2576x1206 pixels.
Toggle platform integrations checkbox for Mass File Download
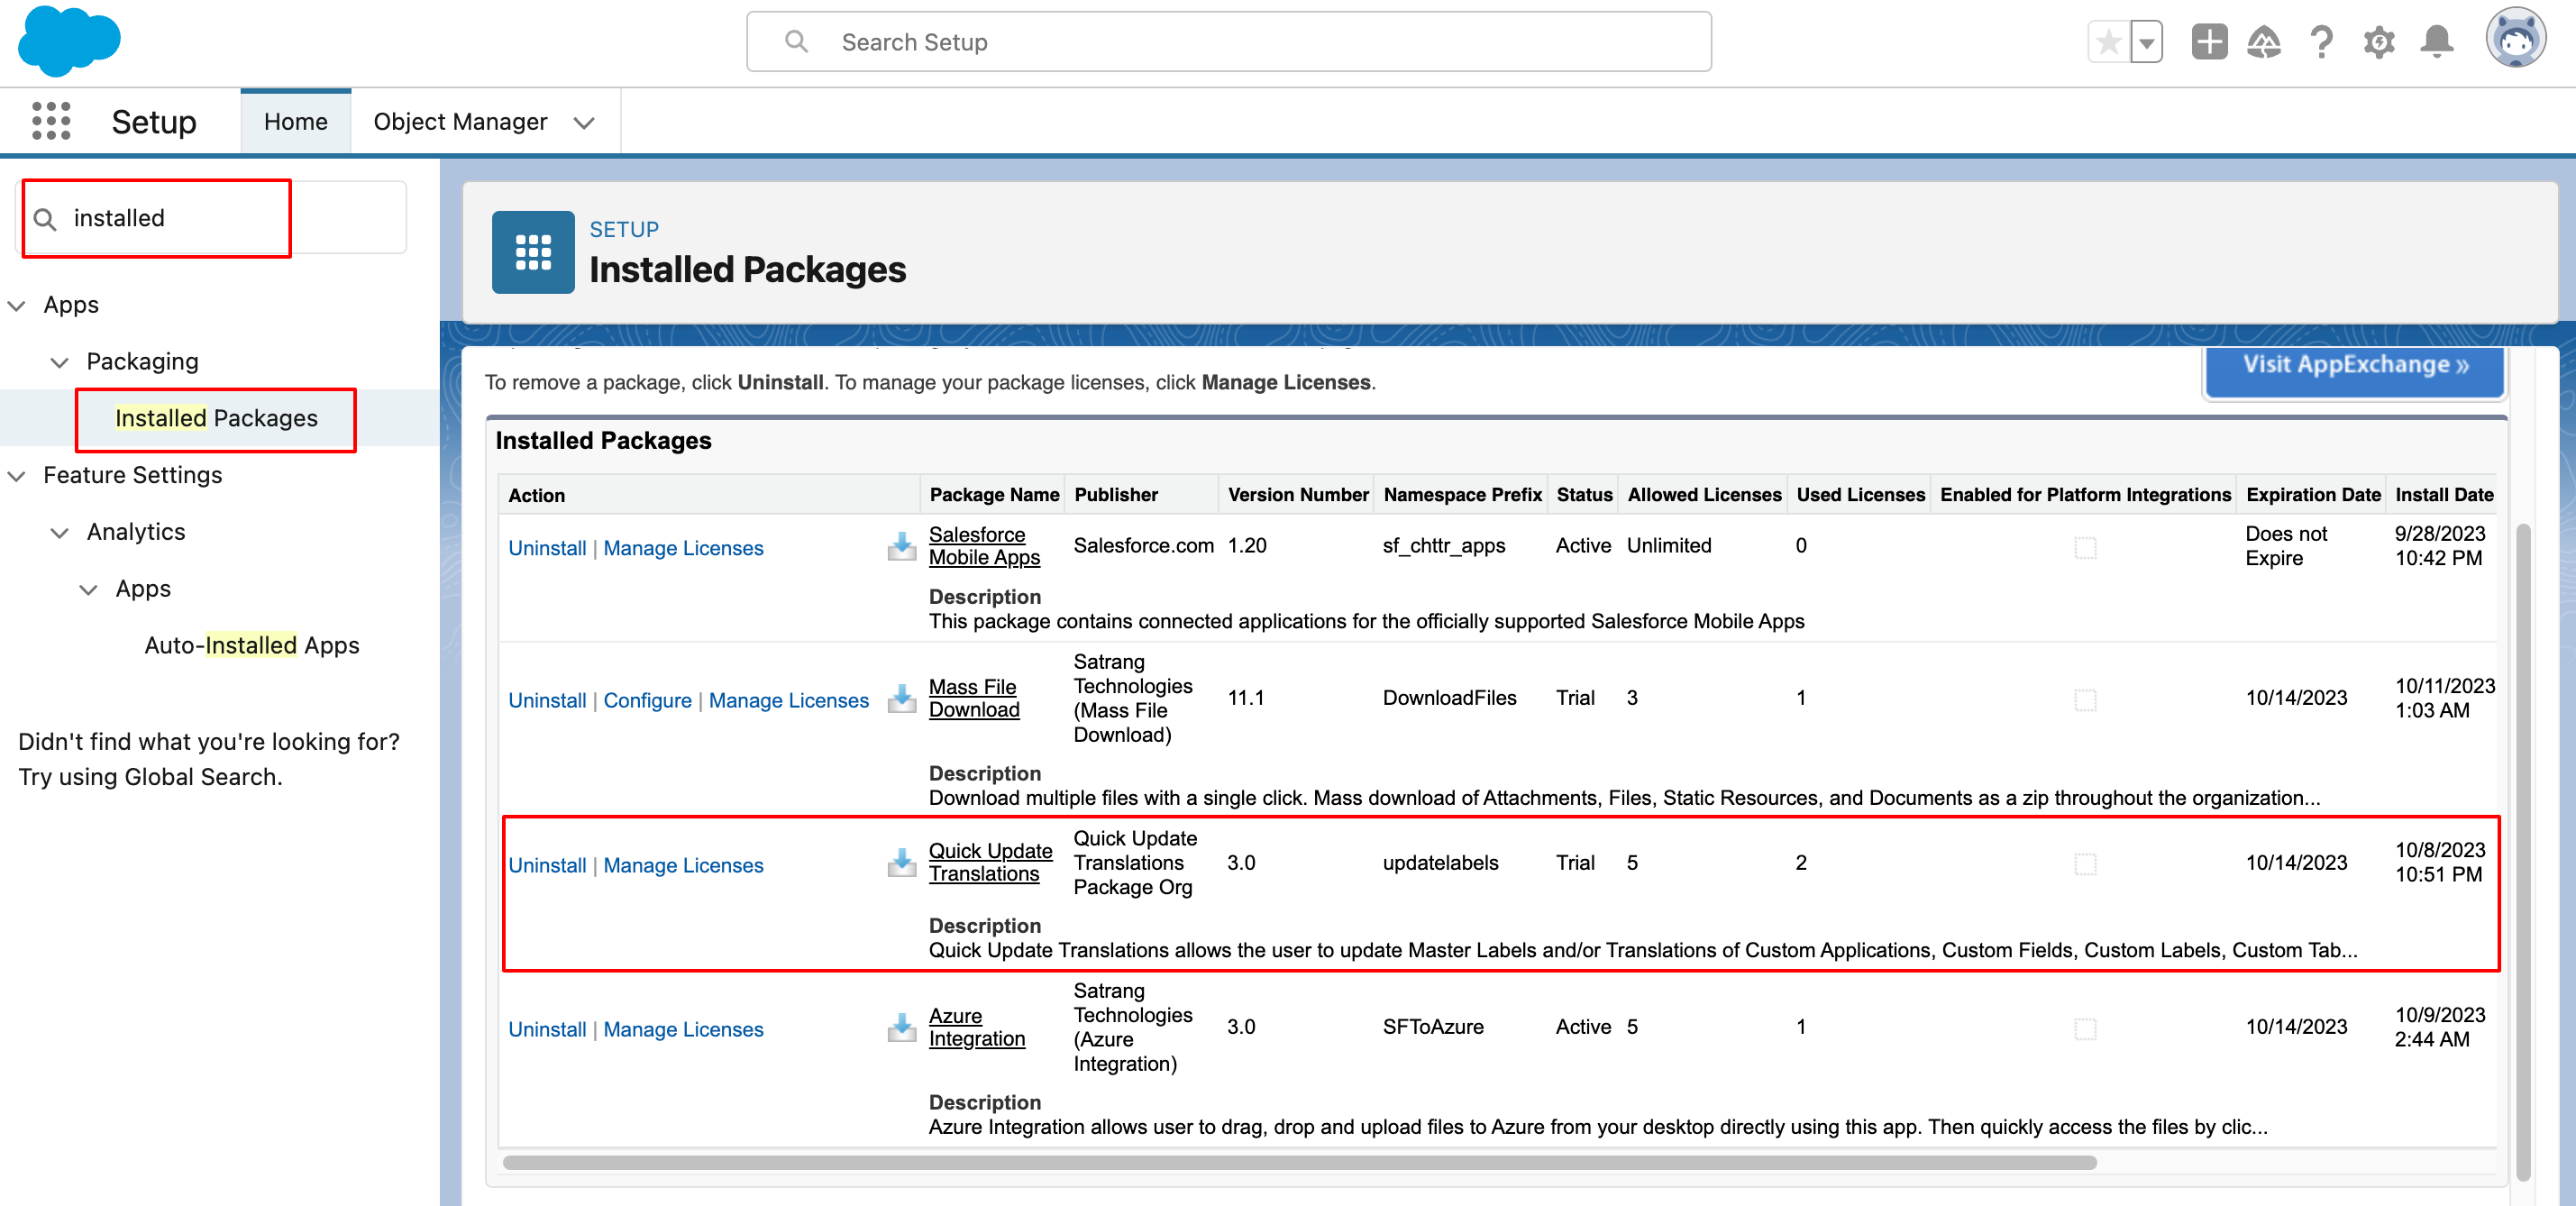[2084, 700]
